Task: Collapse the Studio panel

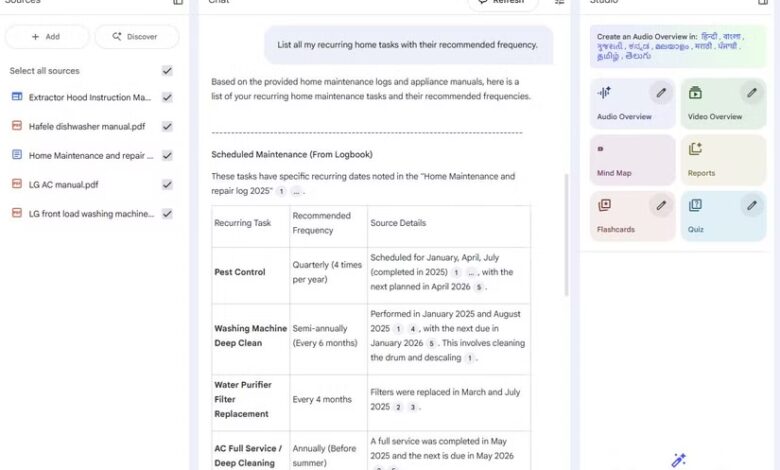Action: tap(762, 2)
